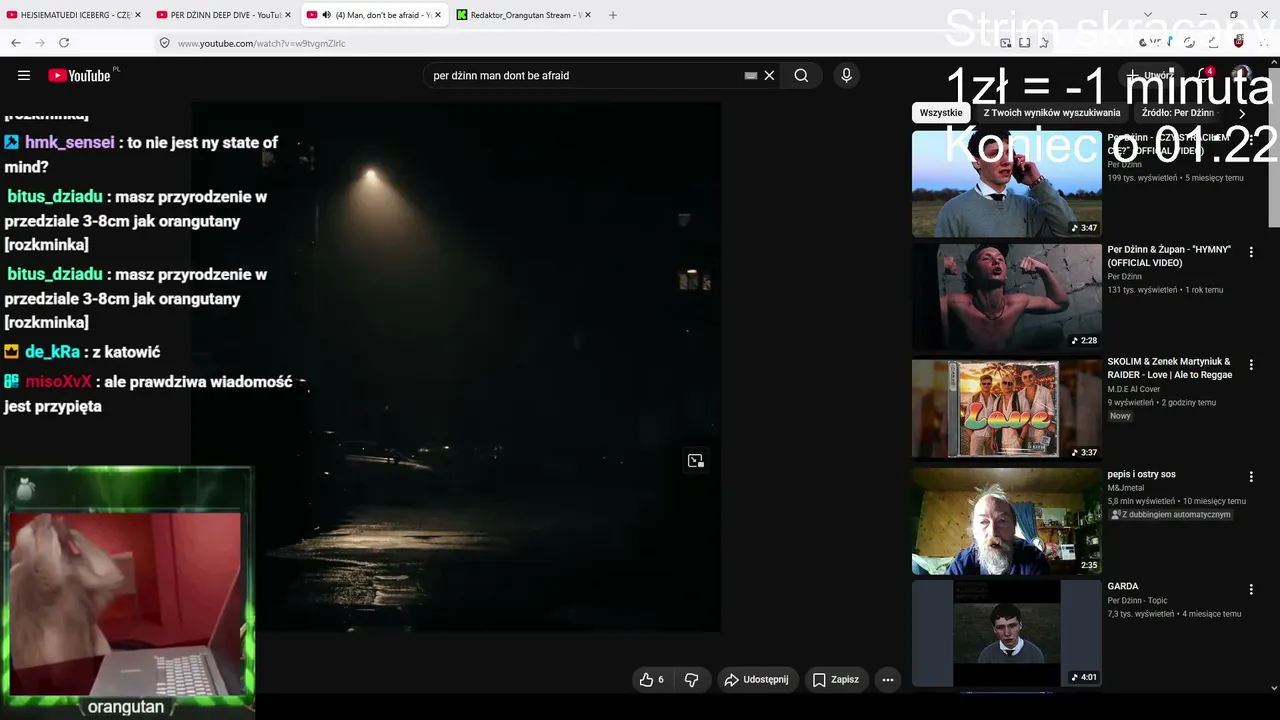Close the PER DŻINN DEEP DIVE tab

point(288,15)
